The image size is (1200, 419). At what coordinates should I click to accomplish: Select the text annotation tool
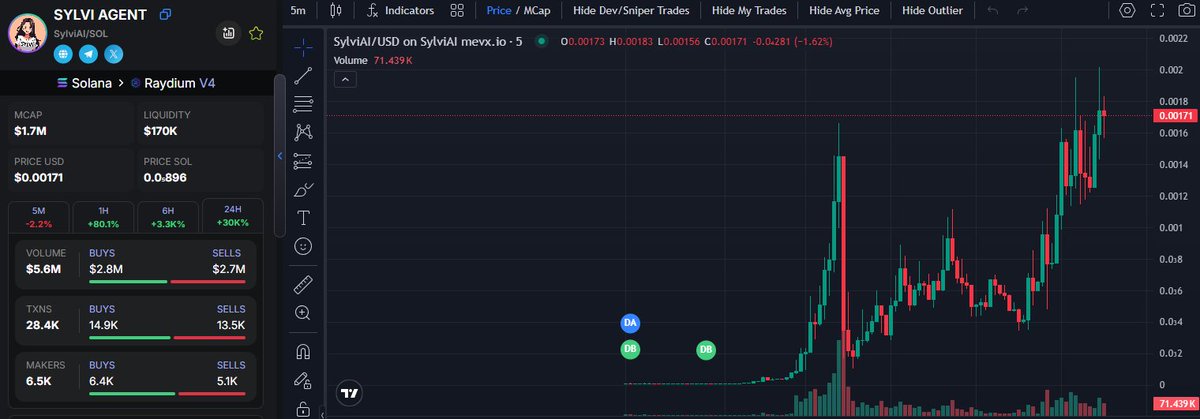point(304,217)
